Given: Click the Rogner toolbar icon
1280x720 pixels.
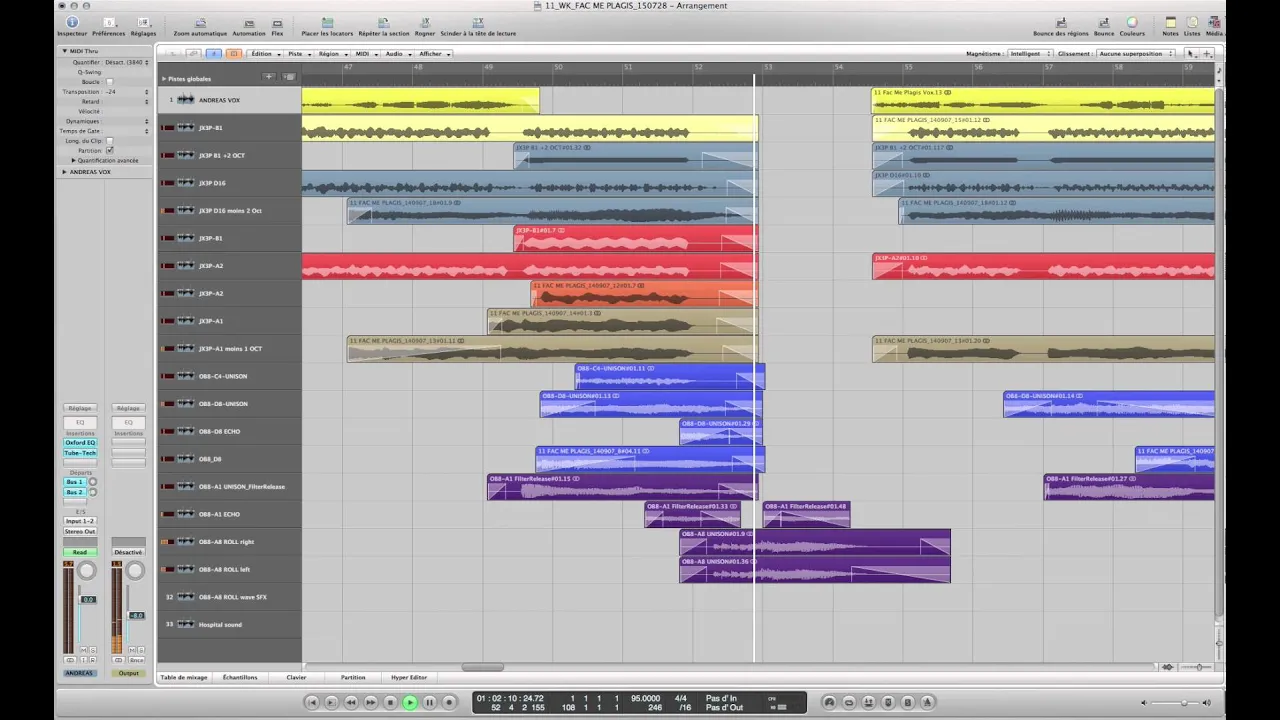Looking at the screenshot, I should [425, 22].
